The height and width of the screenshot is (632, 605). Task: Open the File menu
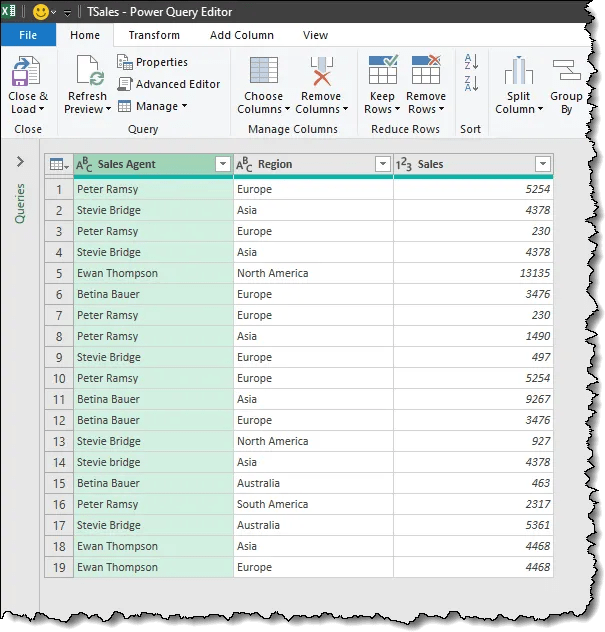(x=28, y=35)
